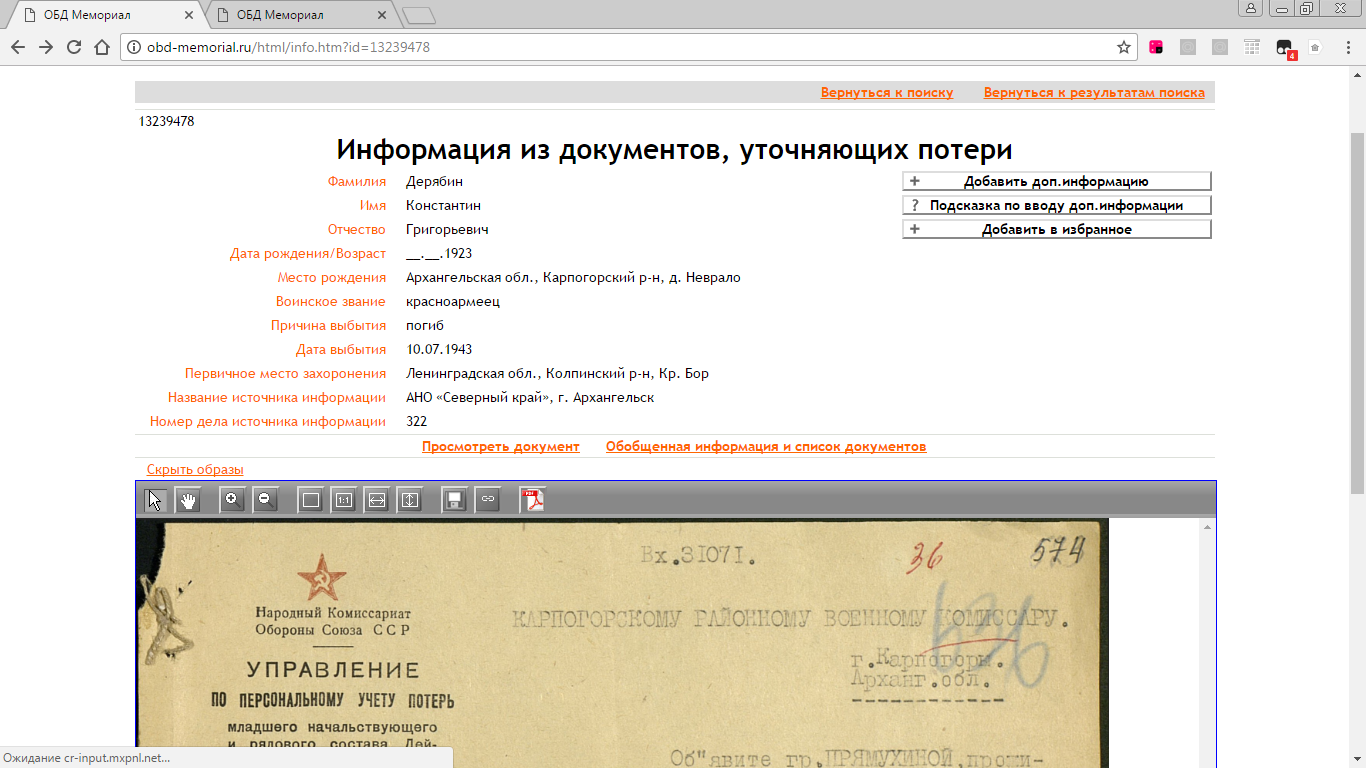Save image with the floppy disk icon

click(454, 500)
